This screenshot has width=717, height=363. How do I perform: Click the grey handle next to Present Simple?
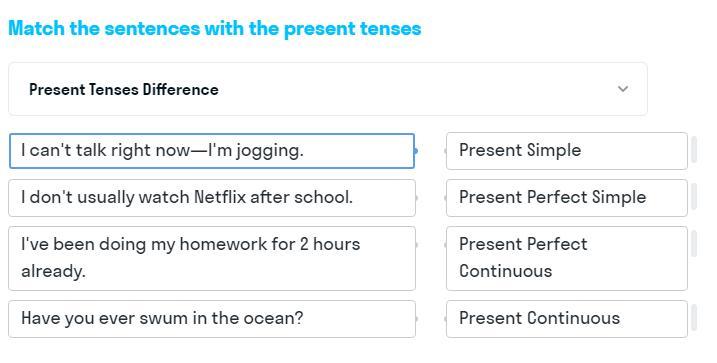[x=694, y=149]
